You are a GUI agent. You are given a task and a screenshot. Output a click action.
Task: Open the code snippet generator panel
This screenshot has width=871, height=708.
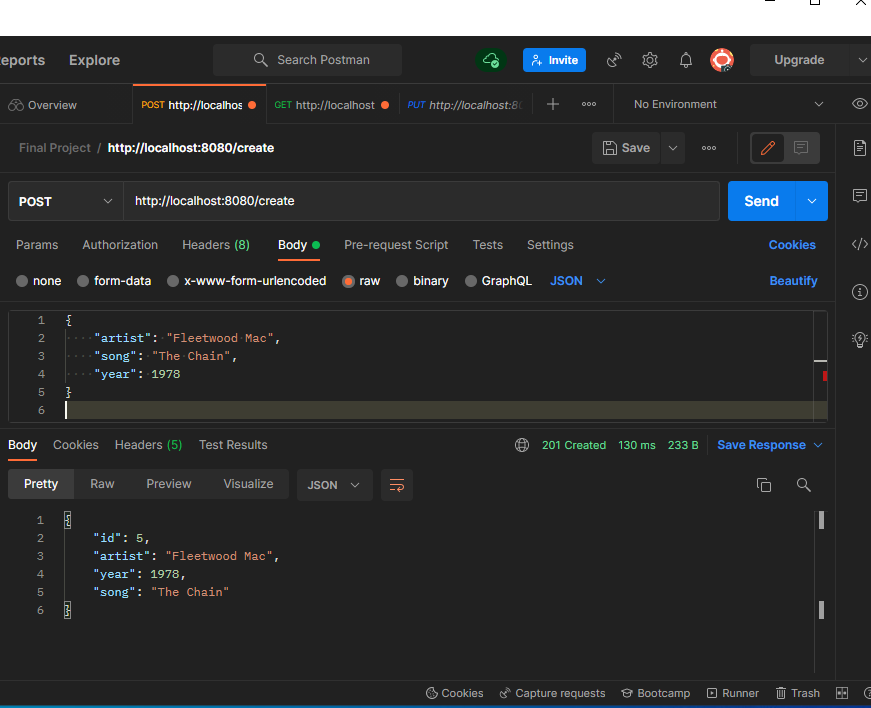coord(859,243)
